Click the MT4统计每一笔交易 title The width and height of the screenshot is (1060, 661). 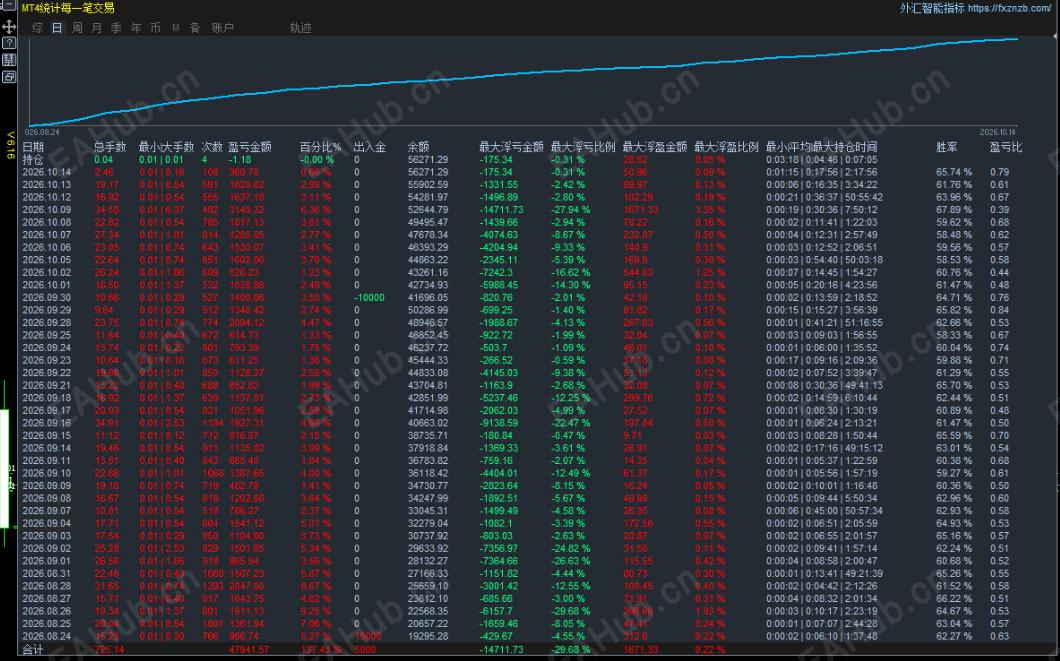[68, 8]
